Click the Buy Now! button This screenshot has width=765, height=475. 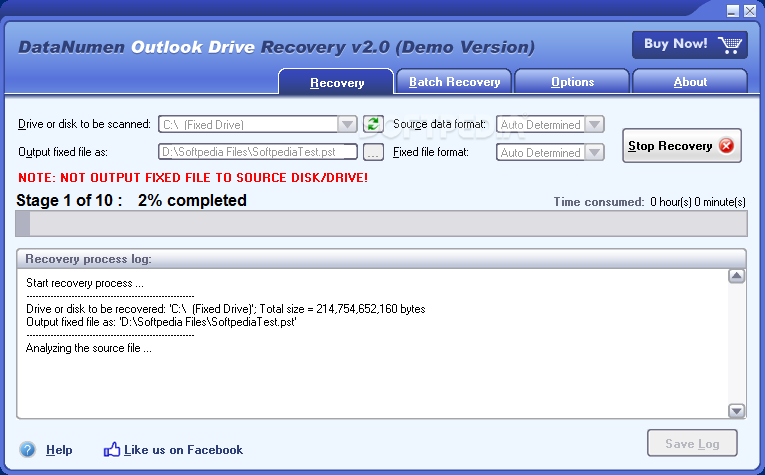(x=689, y=45)
